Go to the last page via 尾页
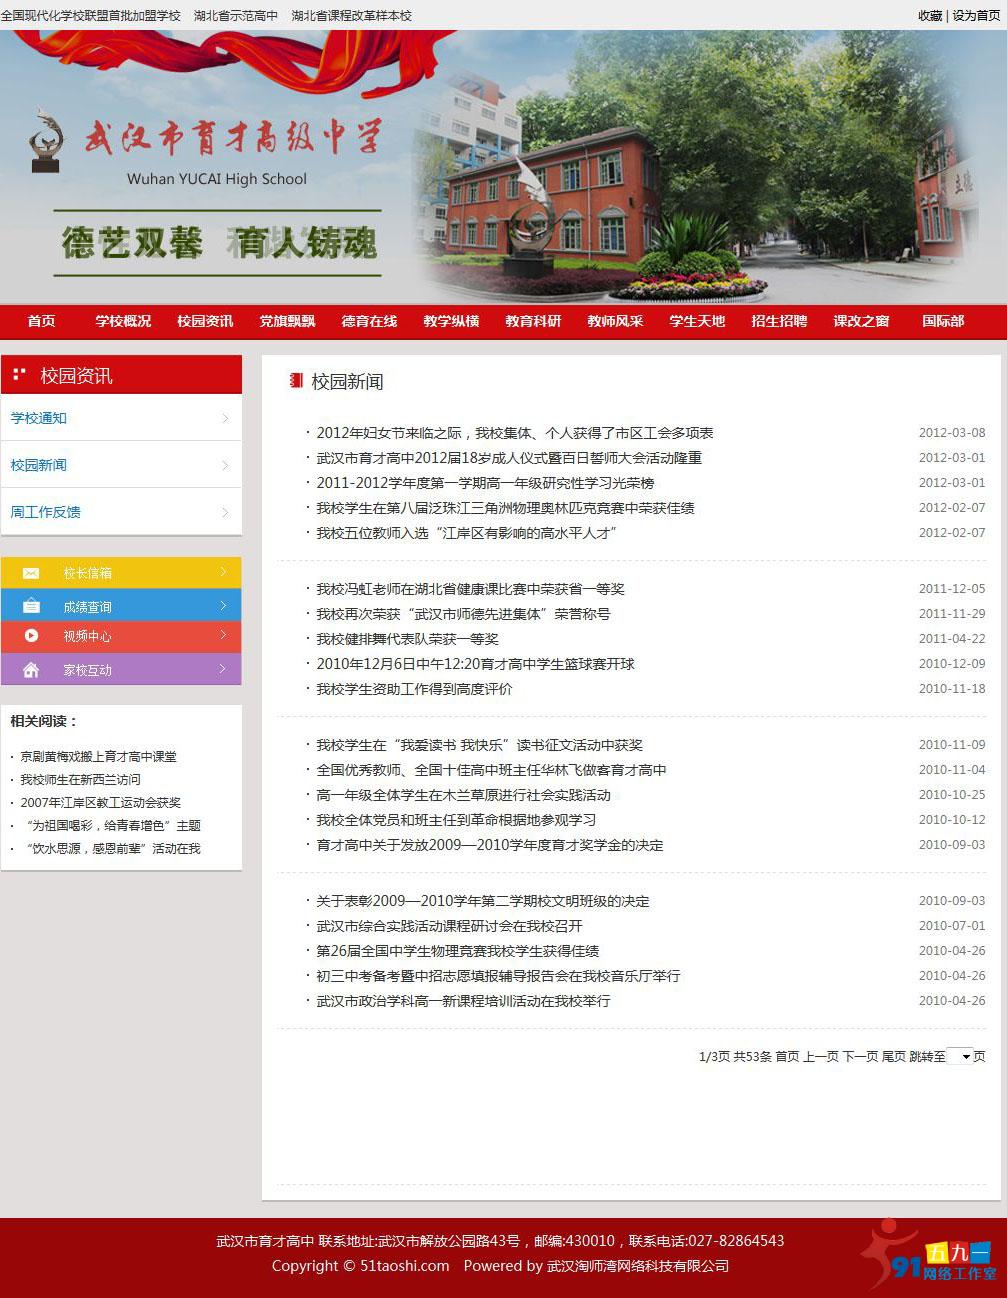 click(x=892, y=1056)
